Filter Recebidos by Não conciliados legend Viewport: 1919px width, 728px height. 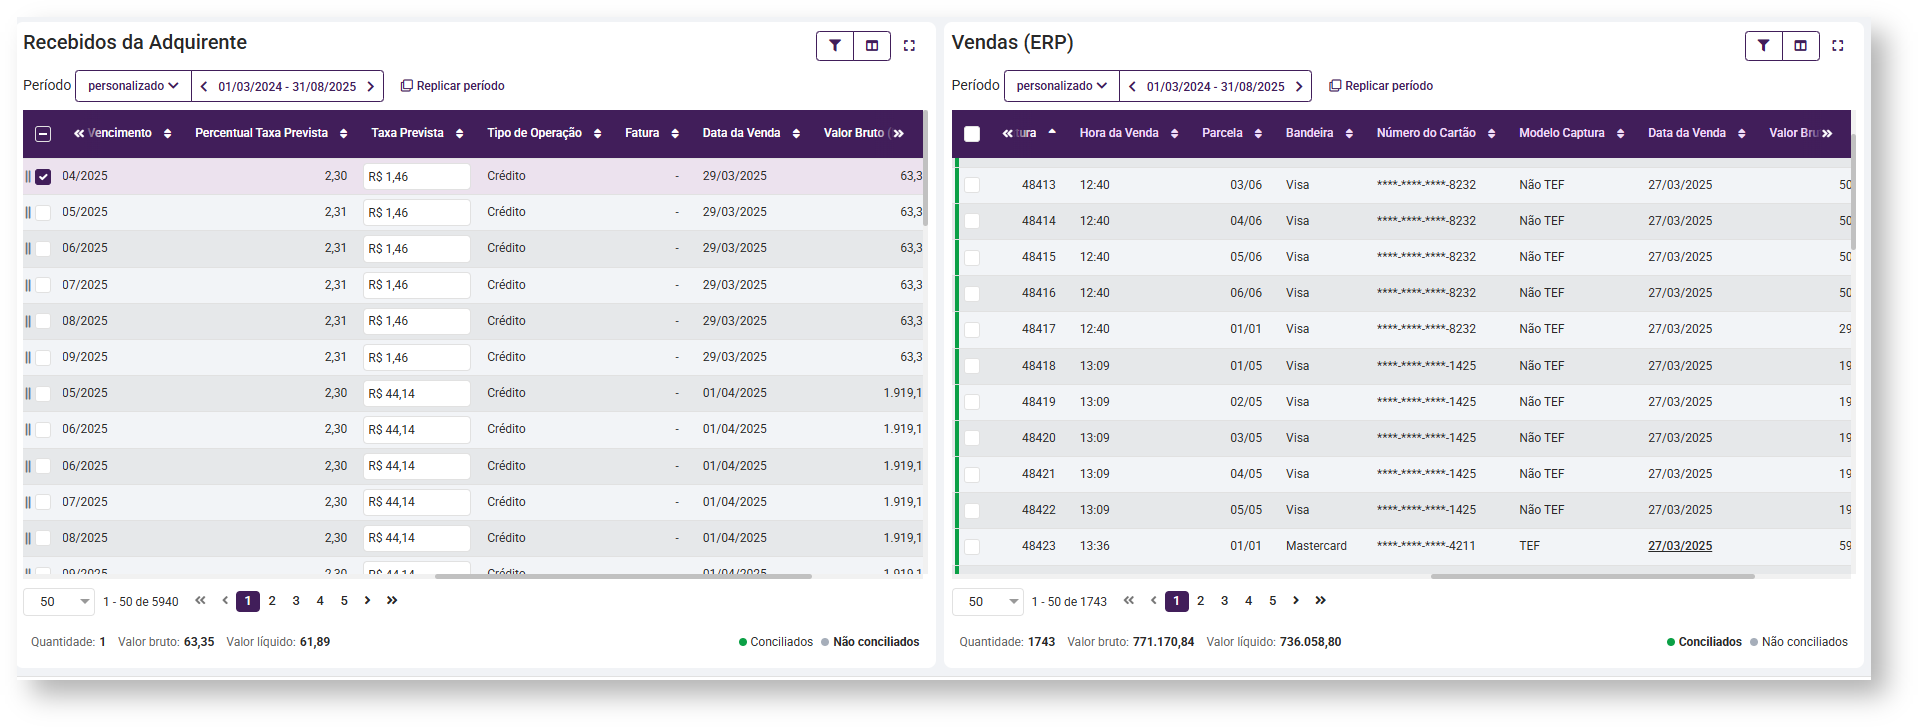[x=870, y=642]
